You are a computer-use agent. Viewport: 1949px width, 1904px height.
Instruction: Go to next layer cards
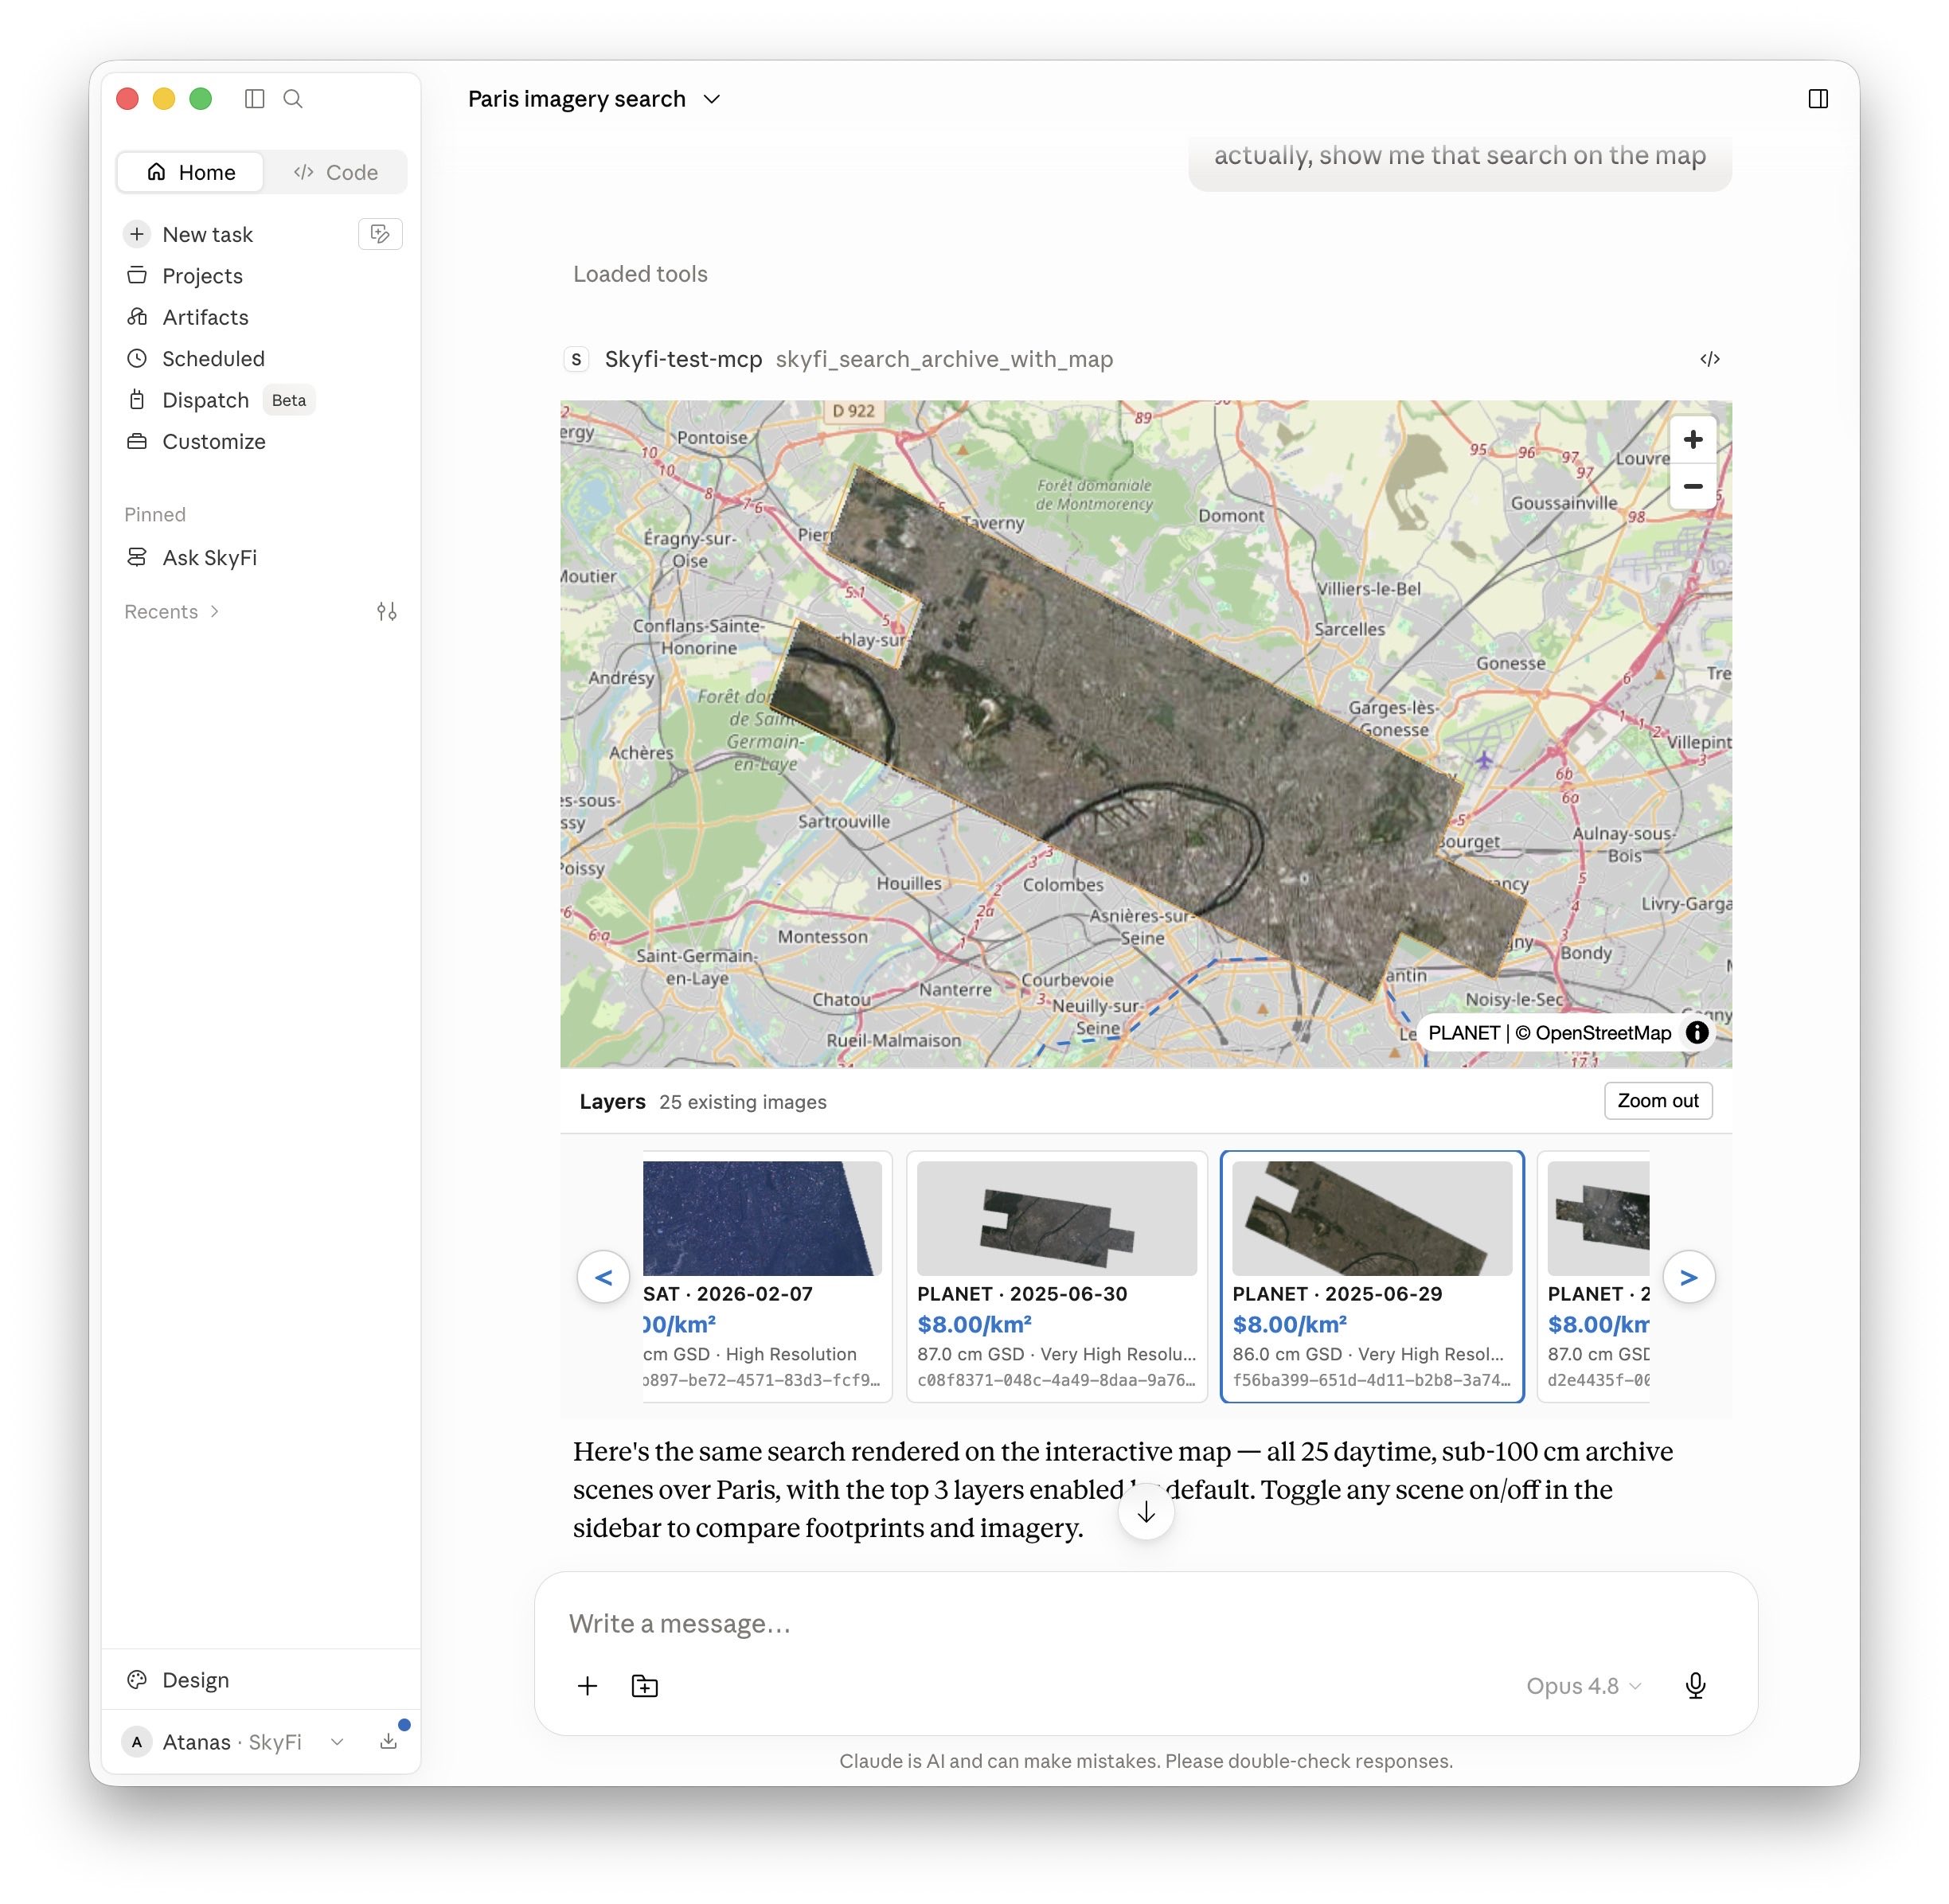pyautogui.click(x=1688, y=1276)
